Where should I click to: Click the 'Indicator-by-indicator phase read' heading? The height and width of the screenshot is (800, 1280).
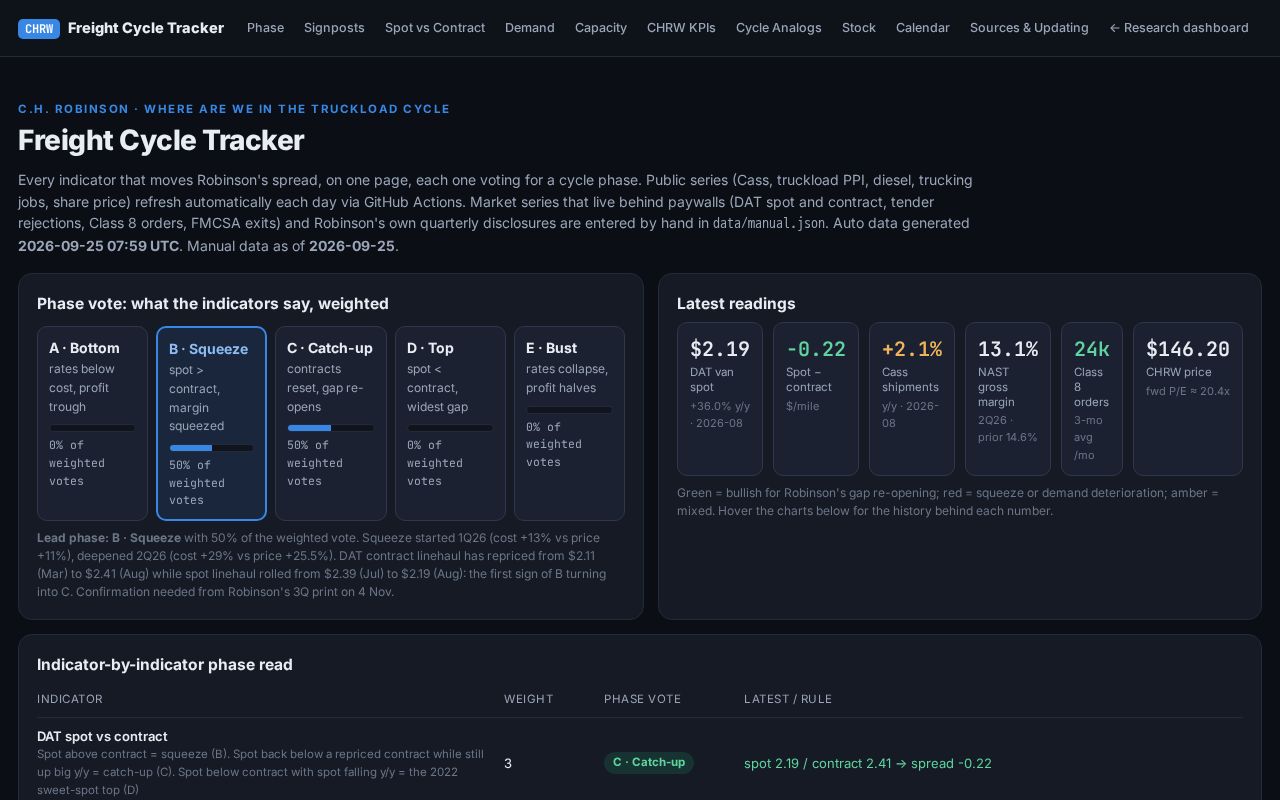coord(165,664)
